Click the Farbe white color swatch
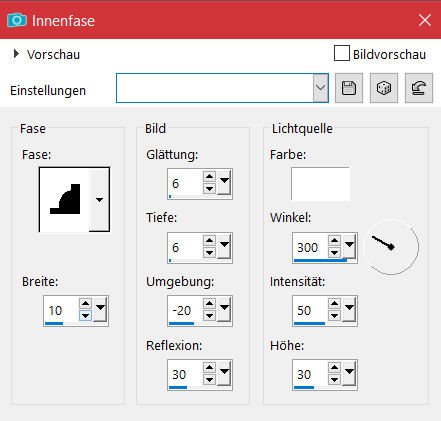This screenshot has width=441, height=421. pos(320,184)
